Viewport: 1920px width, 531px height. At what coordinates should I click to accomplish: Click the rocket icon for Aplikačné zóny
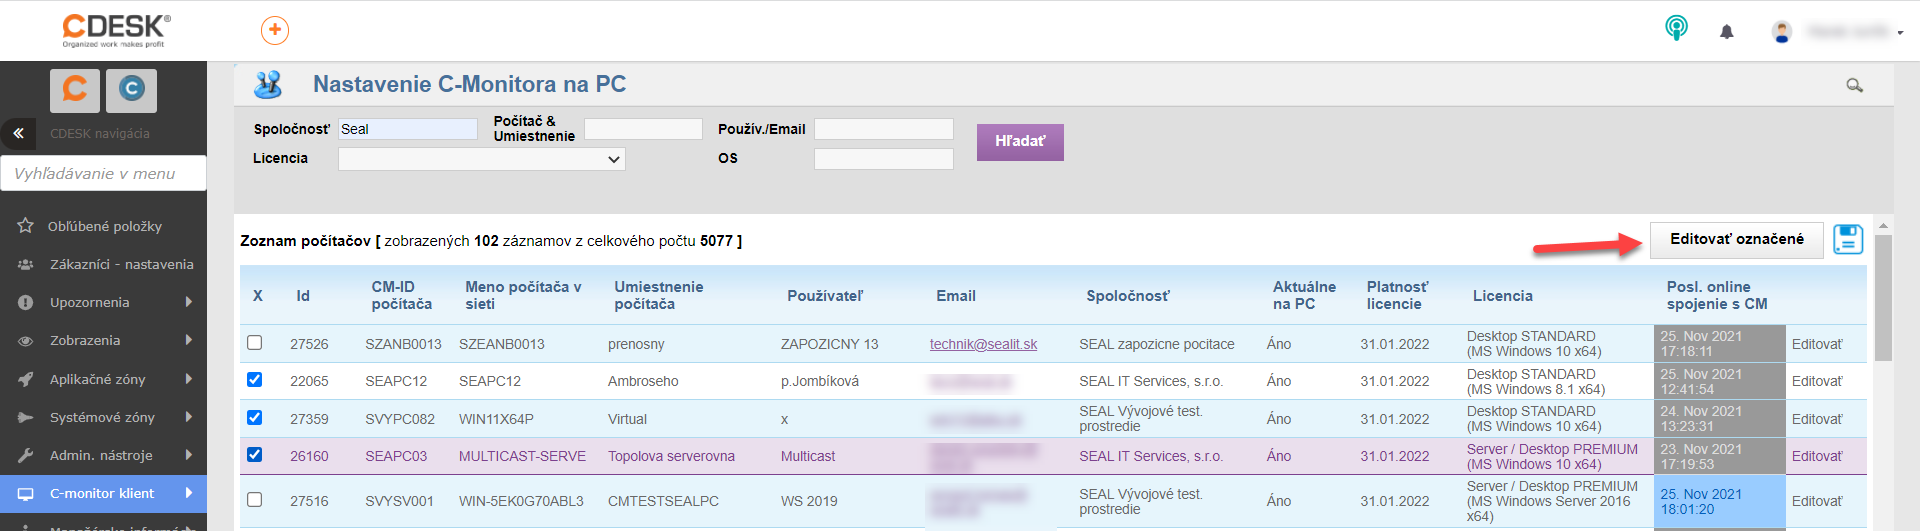tap(26, 379)
